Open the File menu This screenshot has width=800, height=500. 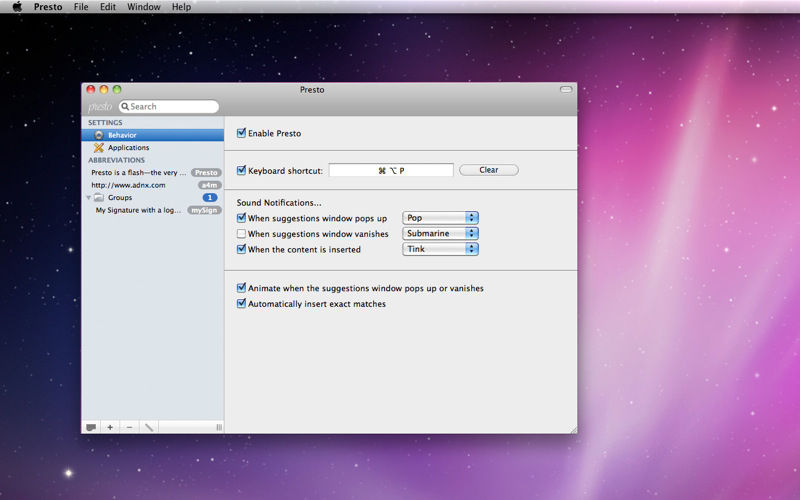(81, 7)
